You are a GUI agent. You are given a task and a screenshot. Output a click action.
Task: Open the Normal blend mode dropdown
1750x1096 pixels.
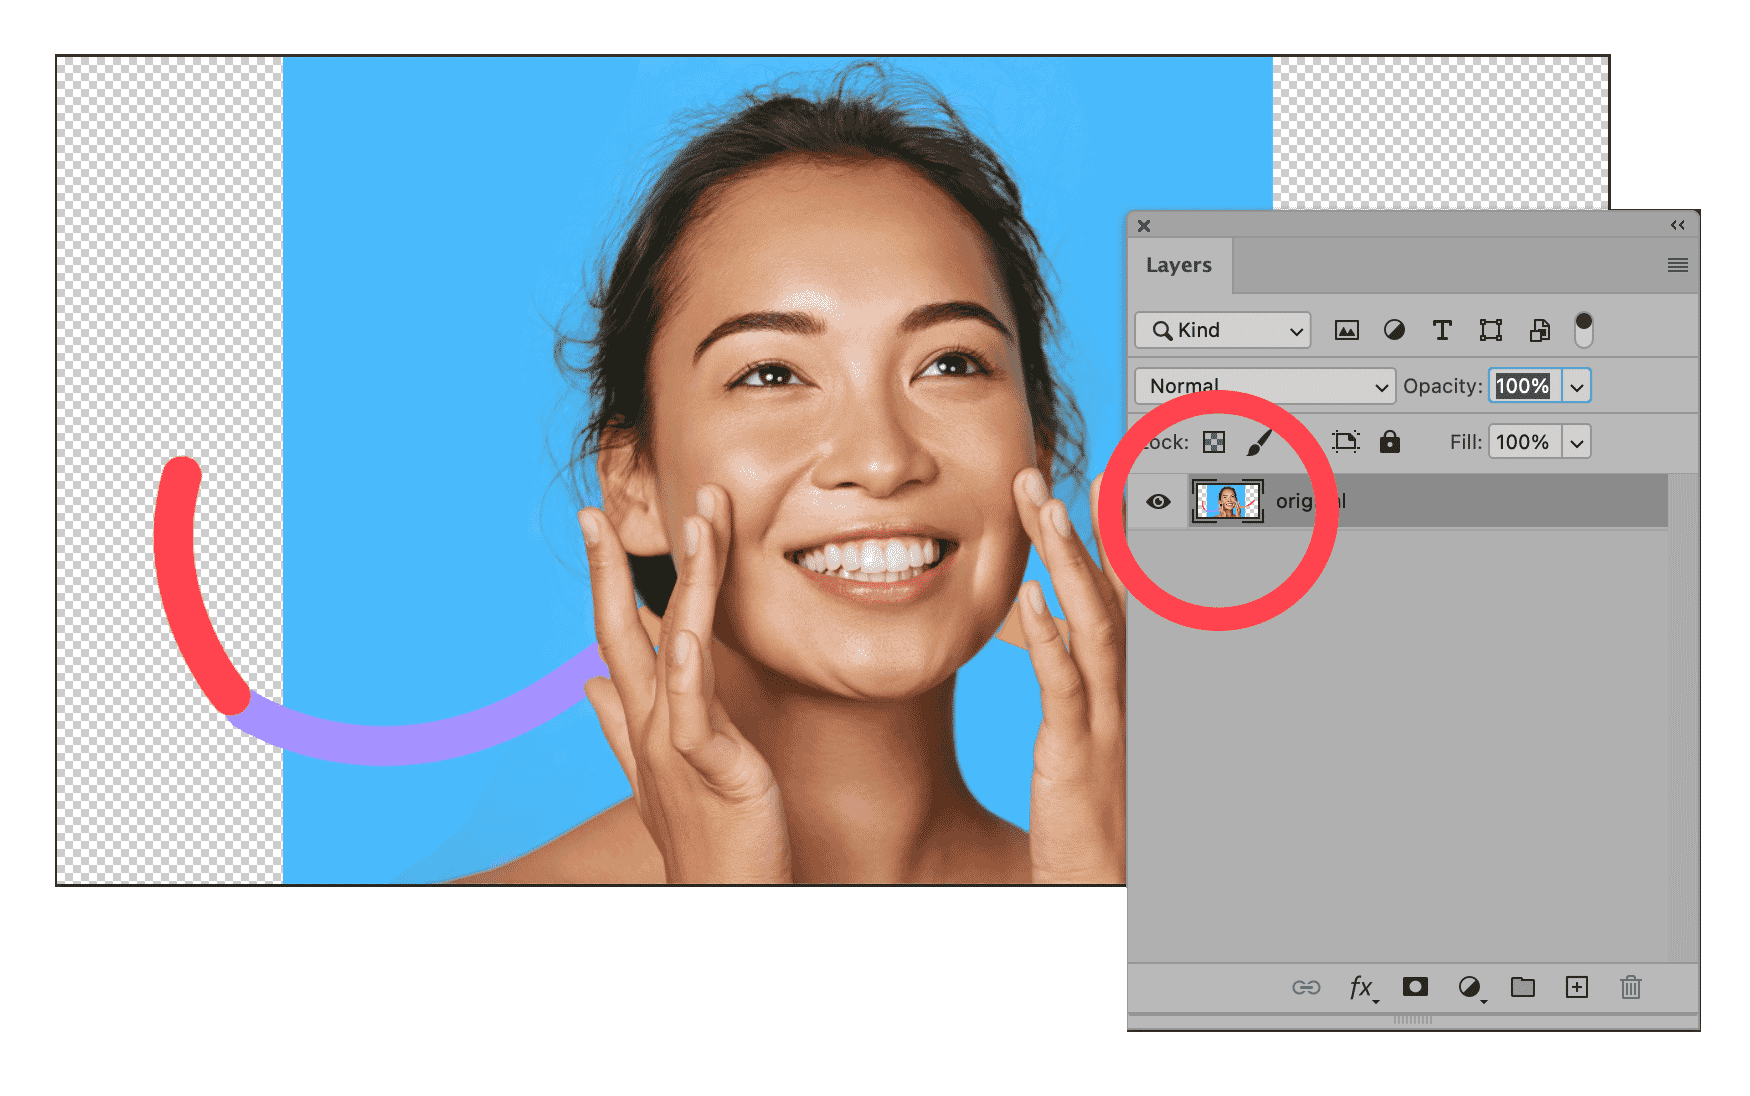pyautogui.click(x=1265, y=386)
